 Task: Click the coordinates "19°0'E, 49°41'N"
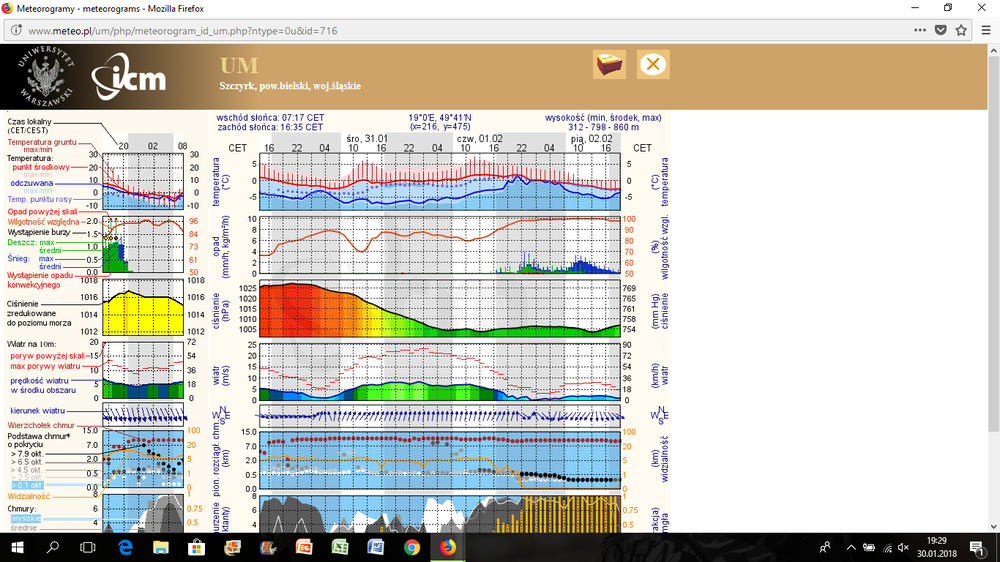pyautogui.click(x=440, y=118)
